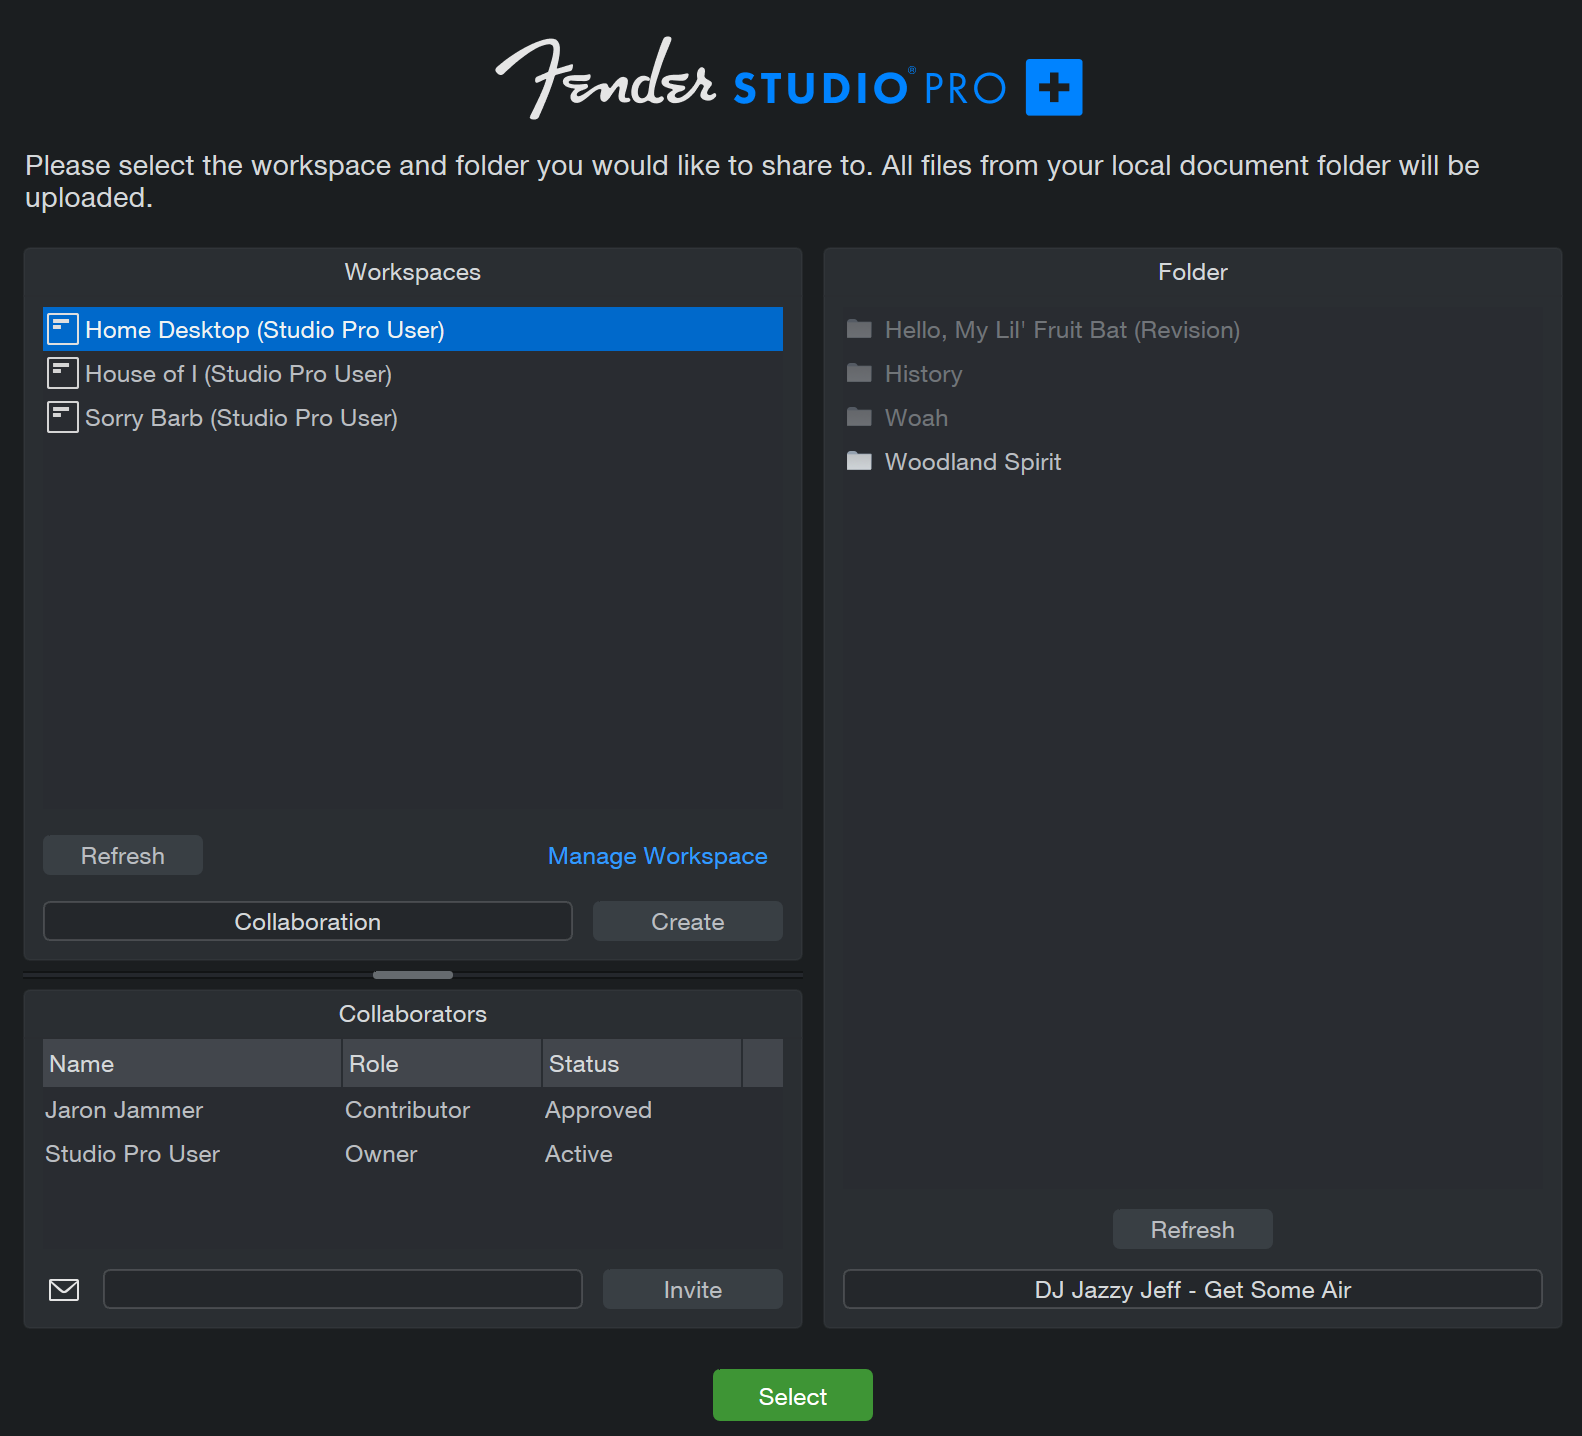Click the Woah folder icon

(x=859, y=417)
